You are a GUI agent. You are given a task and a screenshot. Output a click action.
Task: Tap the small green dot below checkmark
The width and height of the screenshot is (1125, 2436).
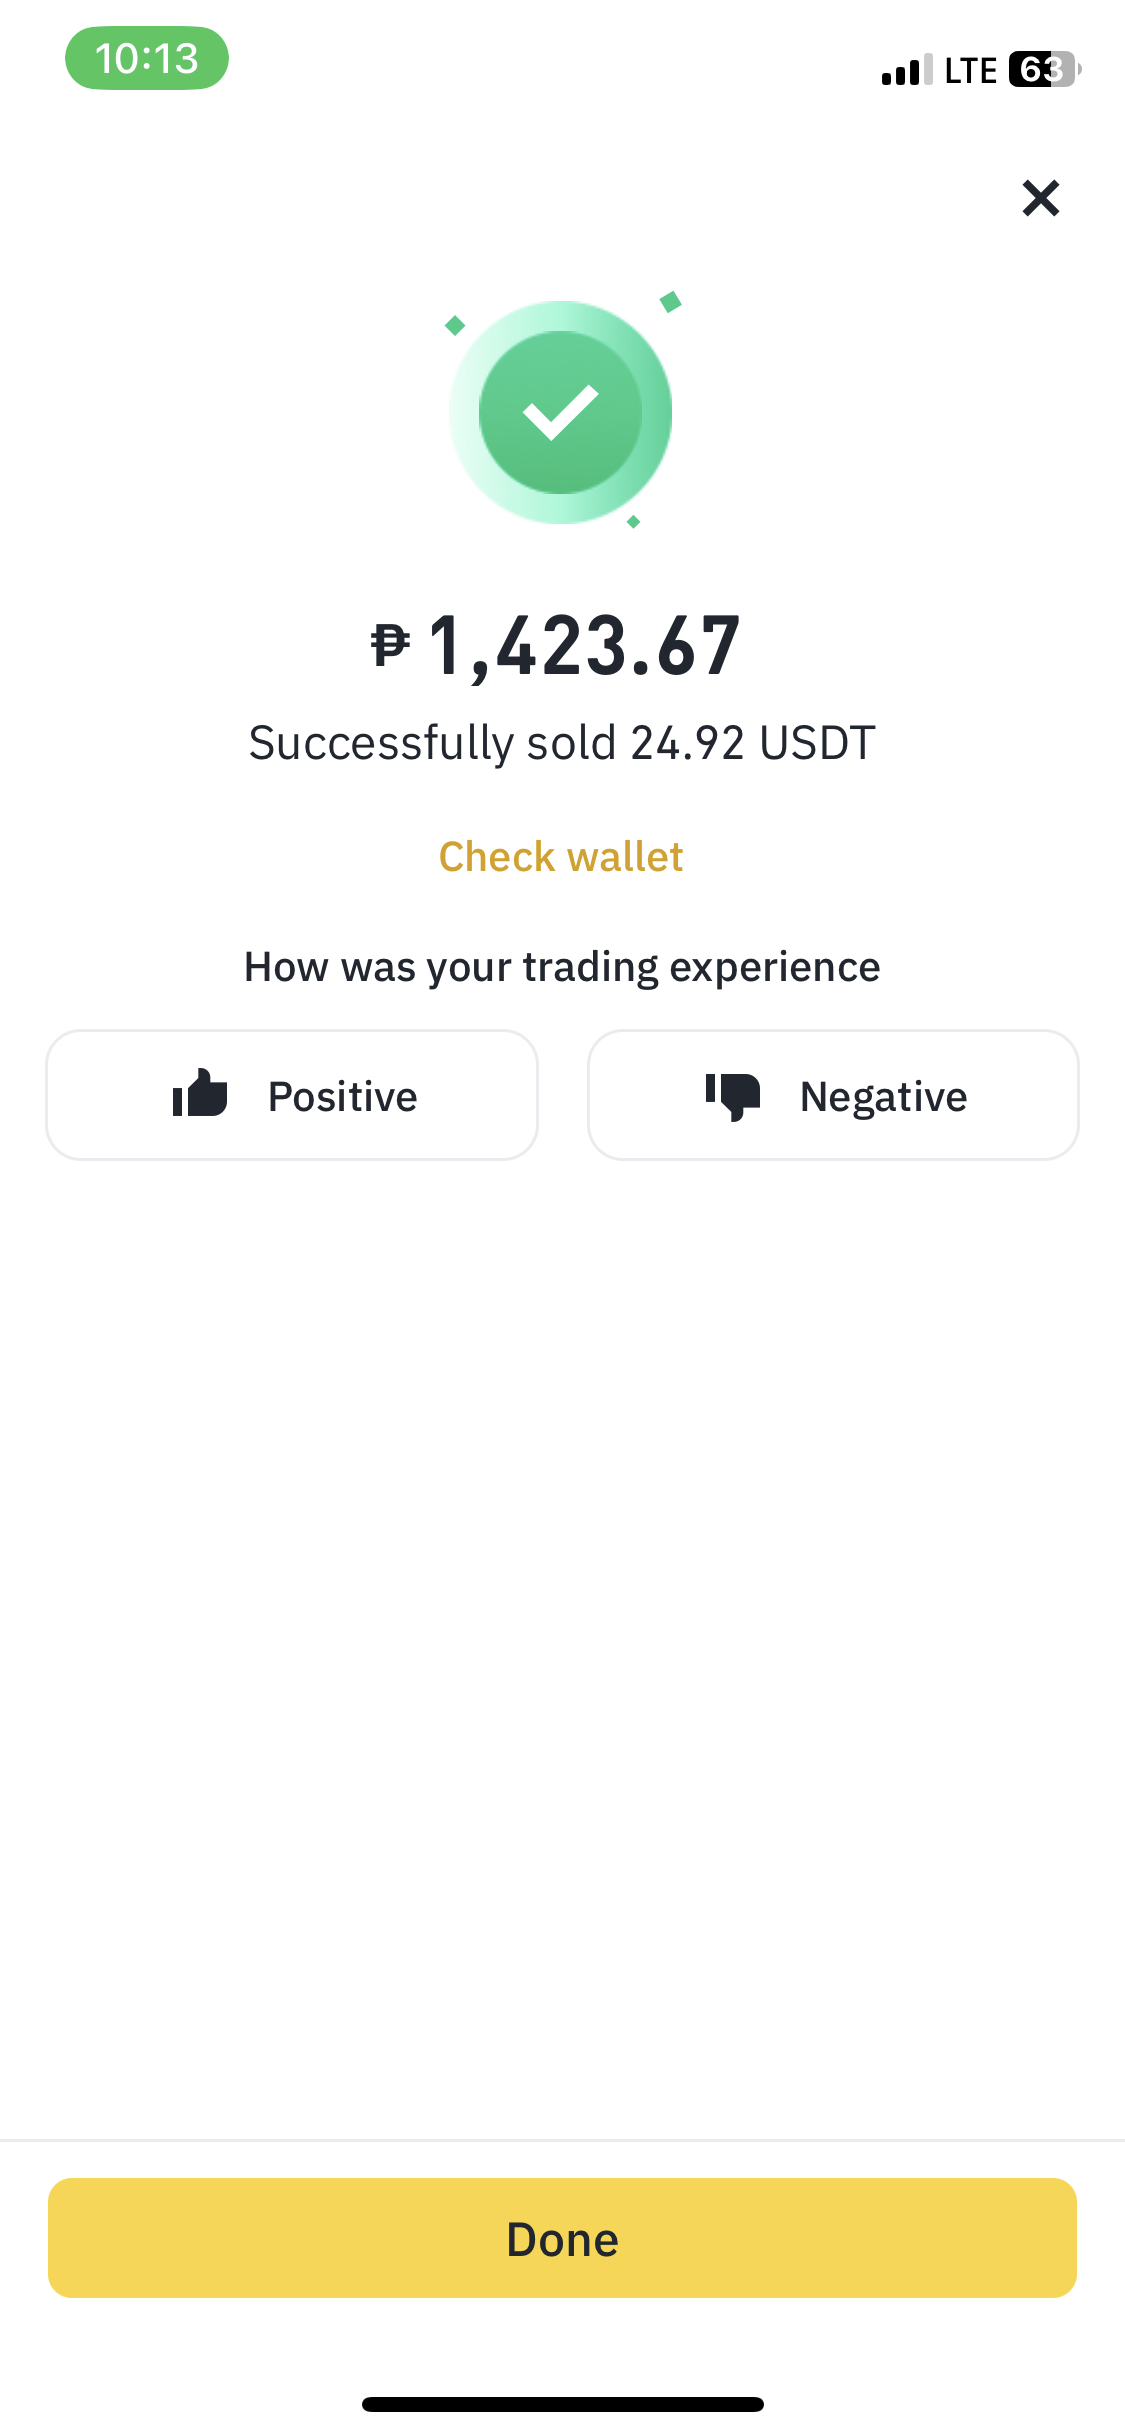pos(633,522)
